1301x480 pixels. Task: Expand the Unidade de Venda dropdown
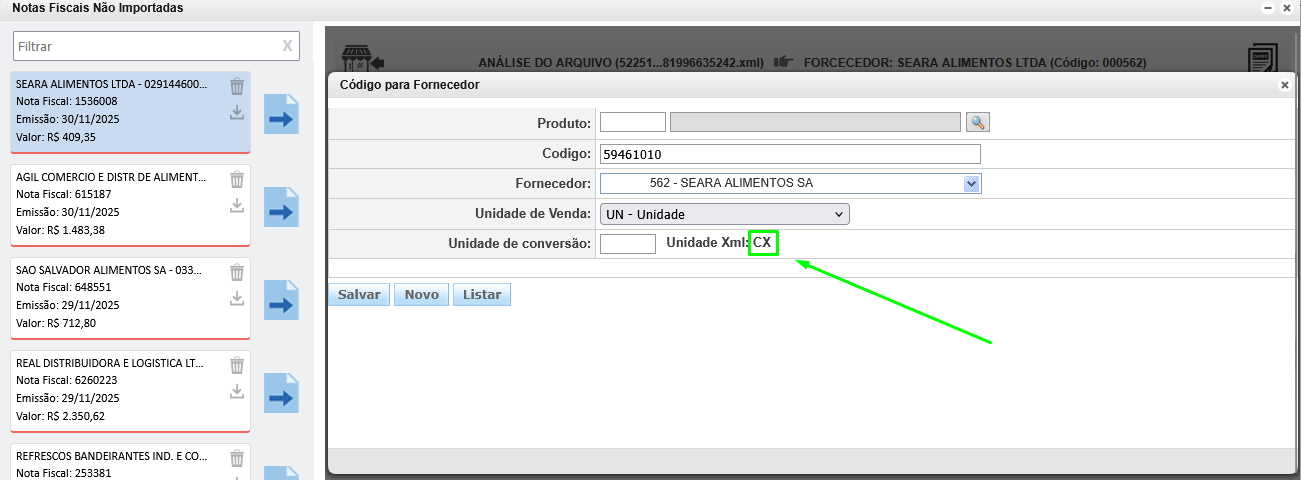pyautogui.click(x=725, y=214)
